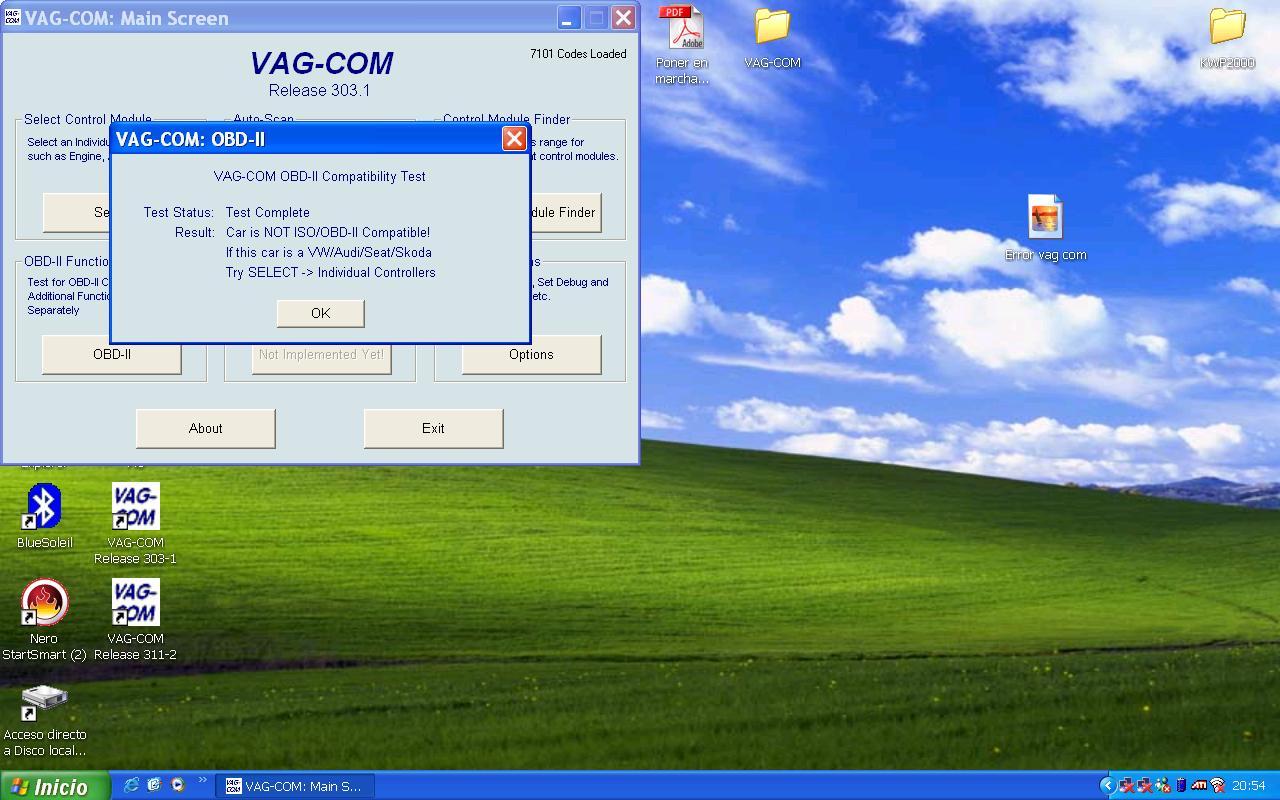Click the Messenger tray icon
This screenshot has width=1280, height=800.
(1163, 785)
